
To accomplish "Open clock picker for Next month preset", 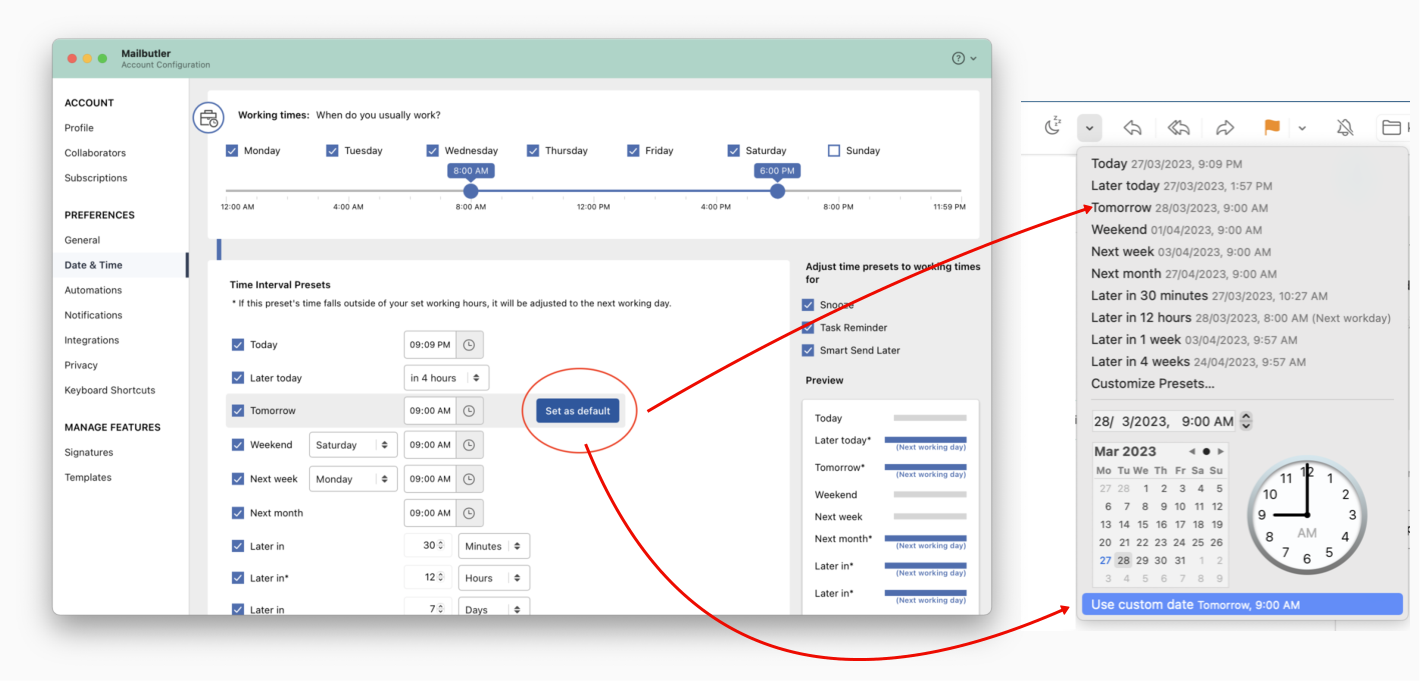I will click(469, 513).
